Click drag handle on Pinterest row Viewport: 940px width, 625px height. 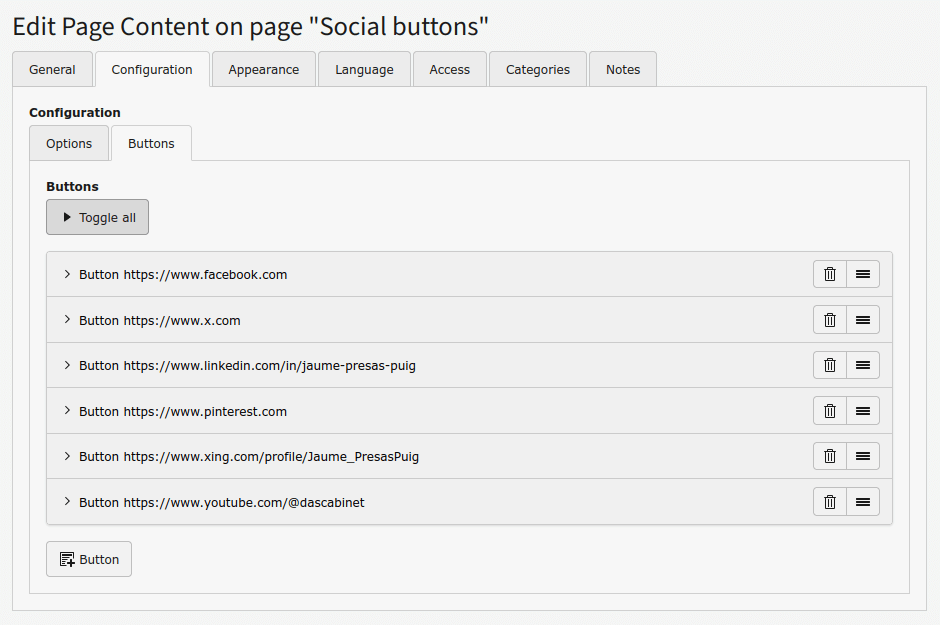(x=863, y=411)
